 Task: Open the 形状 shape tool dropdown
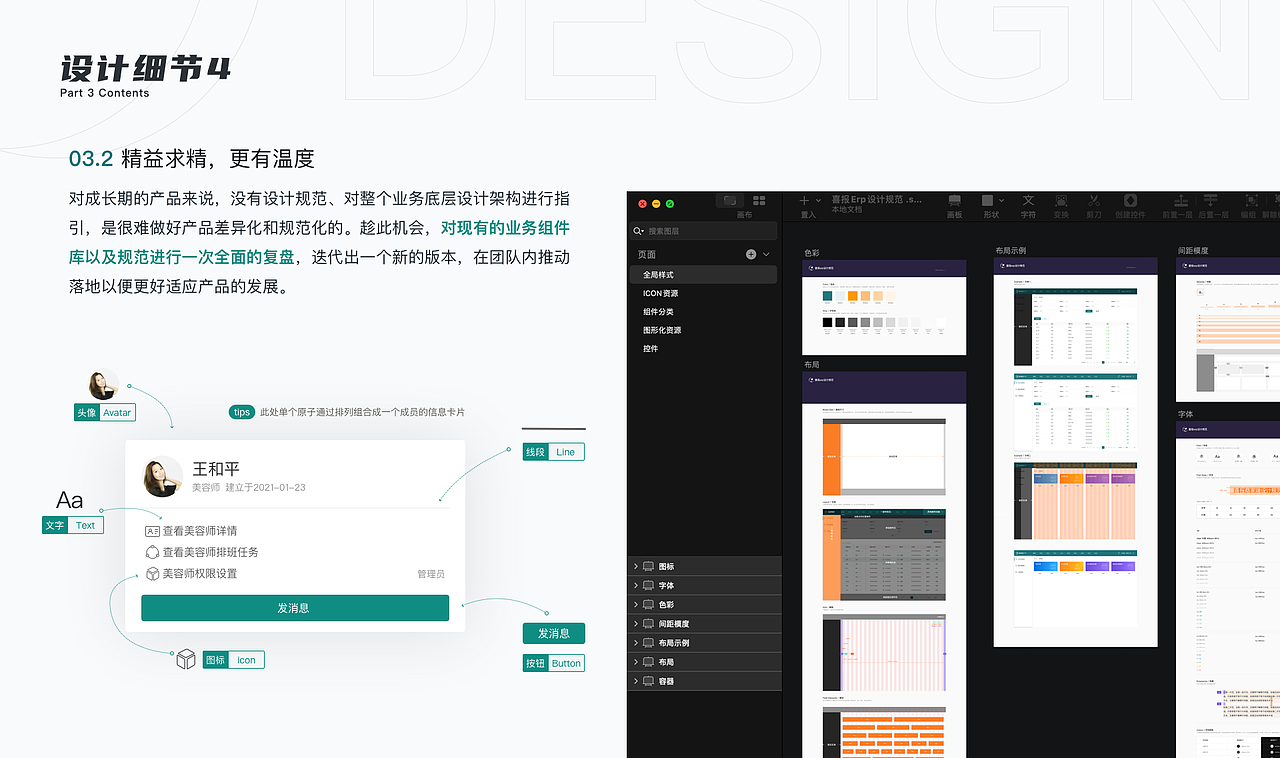[x=1003, y=201]
